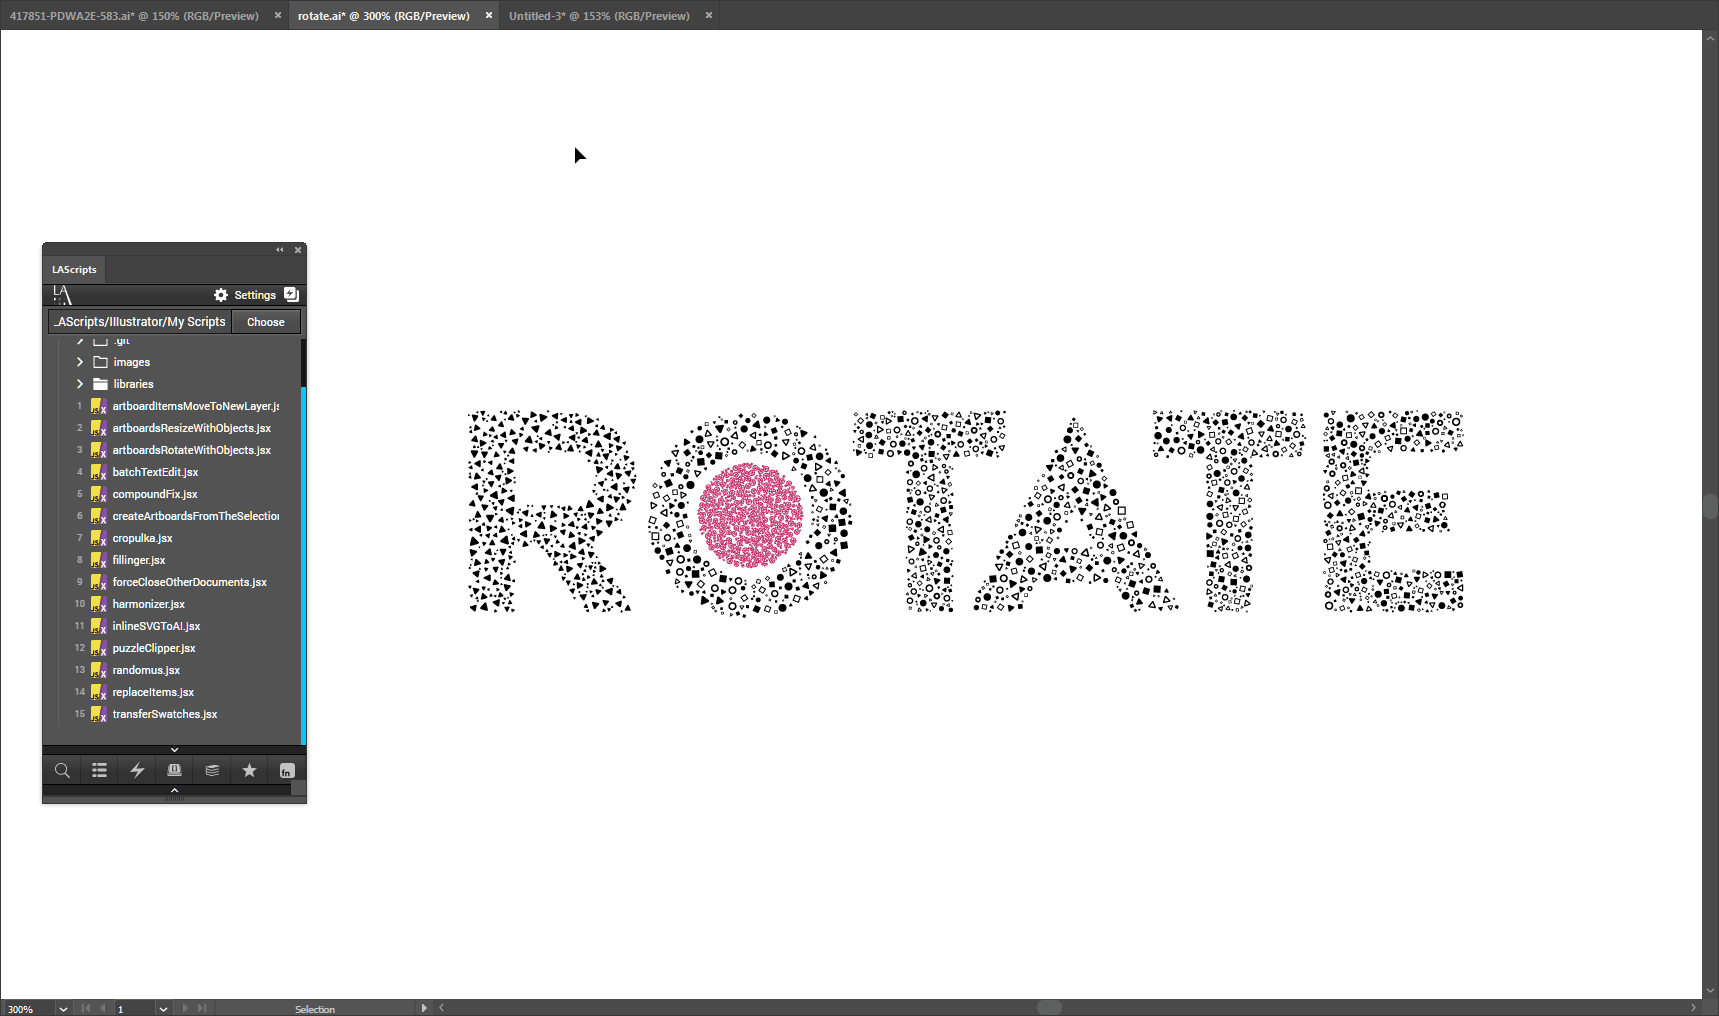Close the Untitled-3 document tab
The image size is (1719, 1016).
709,15
